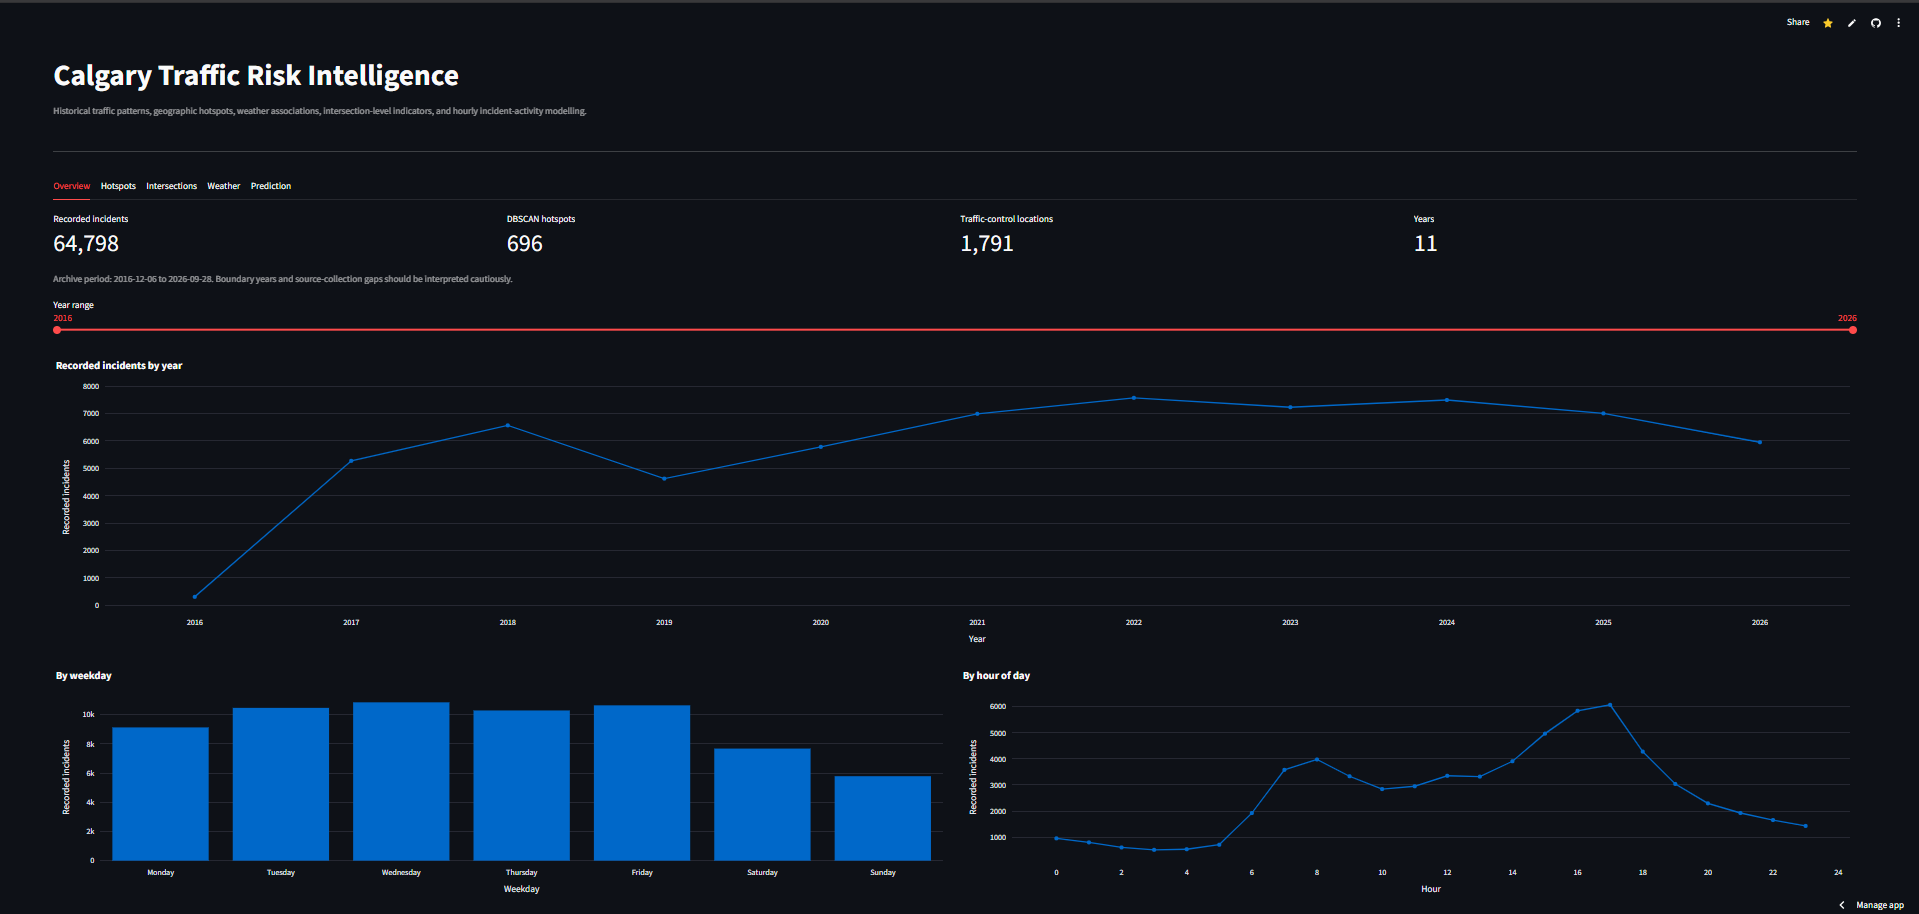Click the 2016 year slider handle
The height and width of the screenshot is (914, 1919).
pyautogui.click(x=57, y=329)
